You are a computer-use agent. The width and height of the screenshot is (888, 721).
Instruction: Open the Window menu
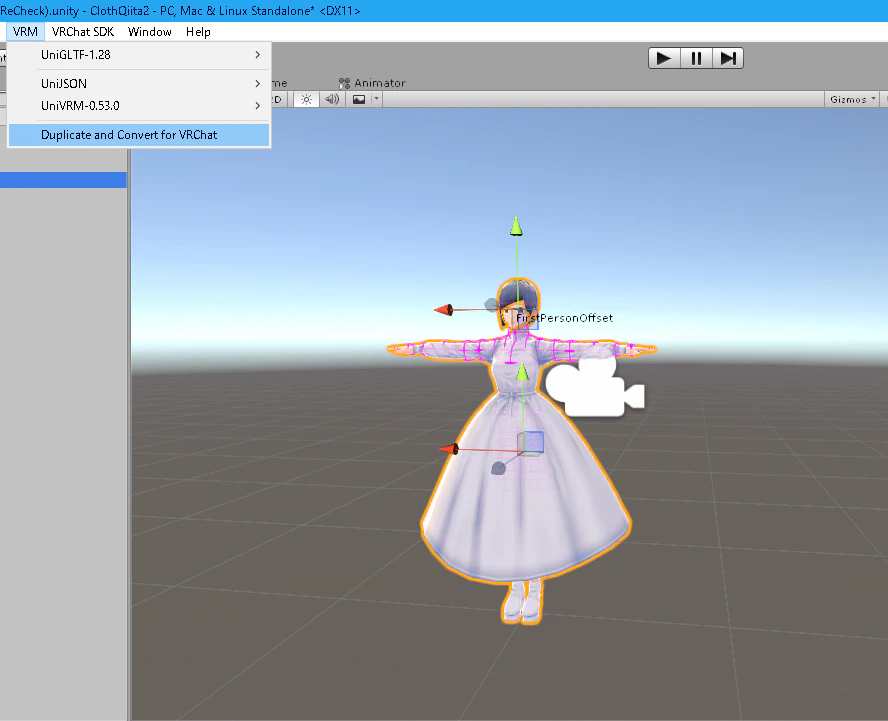click(150, 32)
